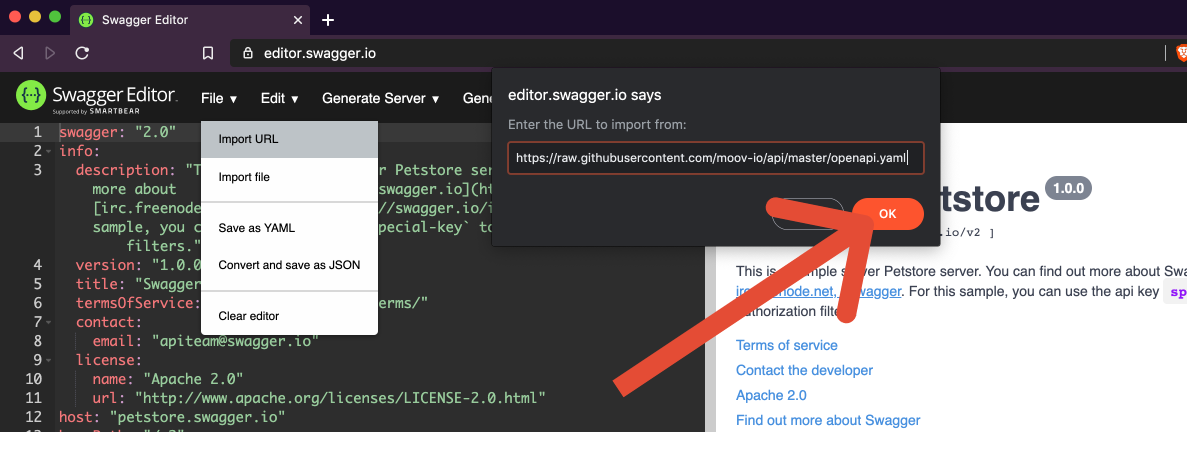
Task: Select Clear editor menu item
Action: [x=289, y=316]
